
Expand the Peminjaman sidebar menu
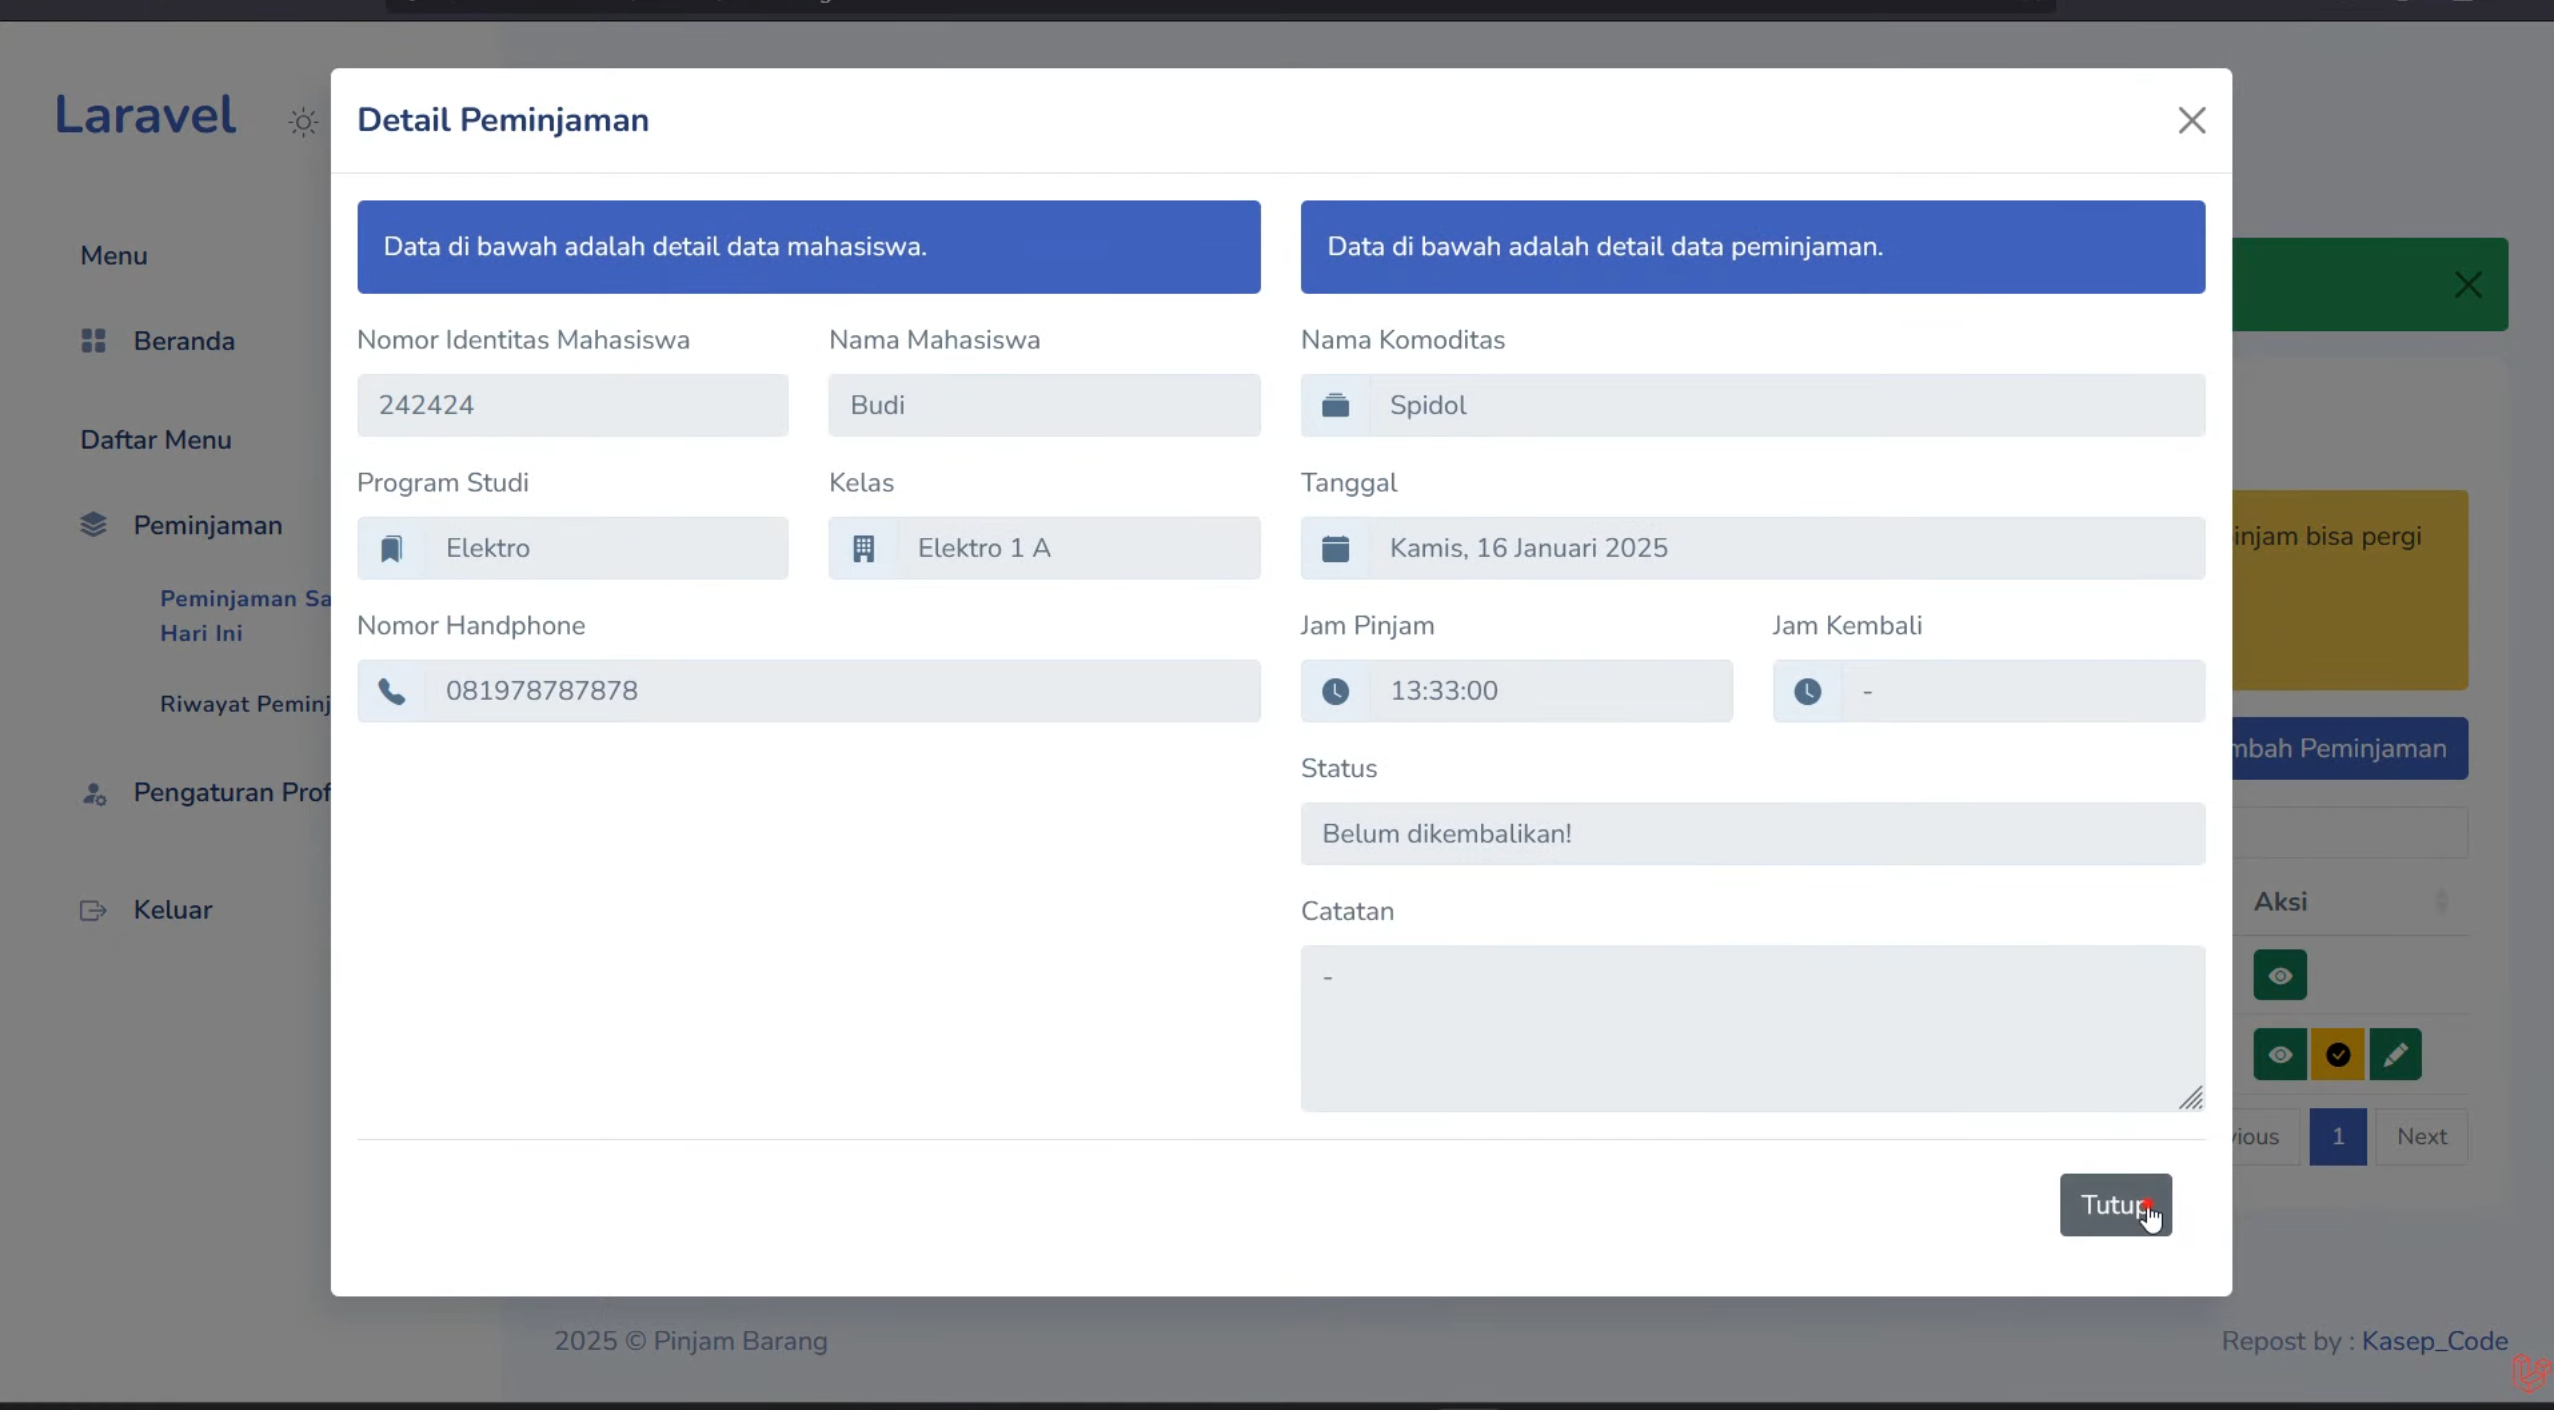coord(208,525)
